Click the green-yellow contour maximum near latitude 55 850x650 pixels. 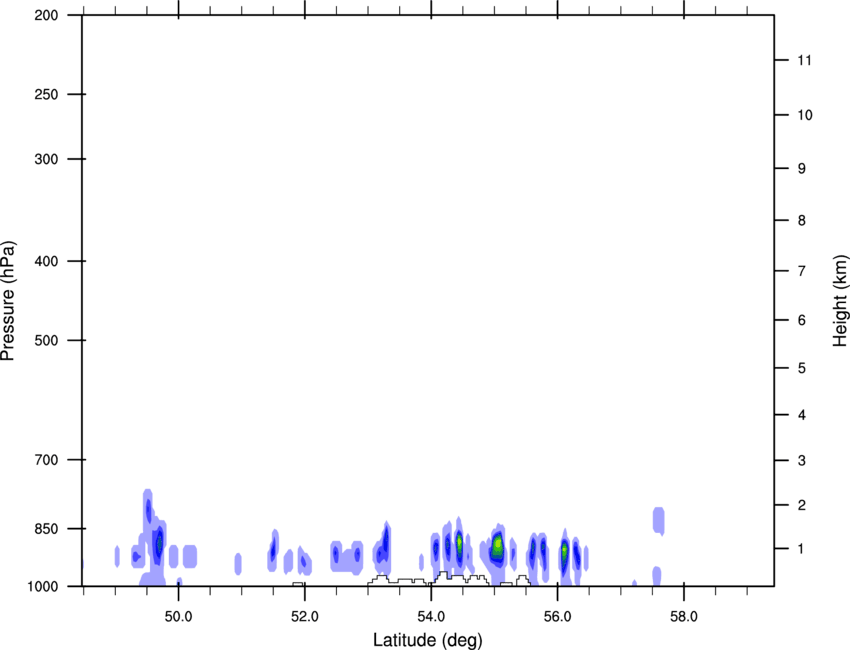click(x=498, y=543)
